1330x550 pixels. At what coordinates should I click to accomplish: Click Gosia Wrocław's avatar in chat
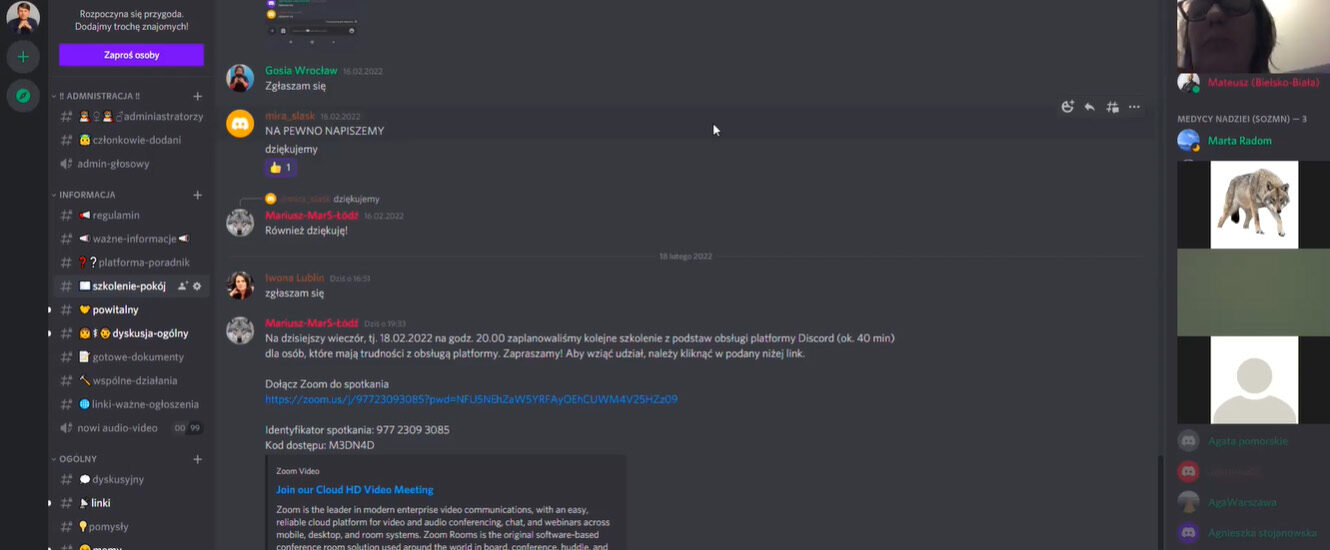coord(240,78)
